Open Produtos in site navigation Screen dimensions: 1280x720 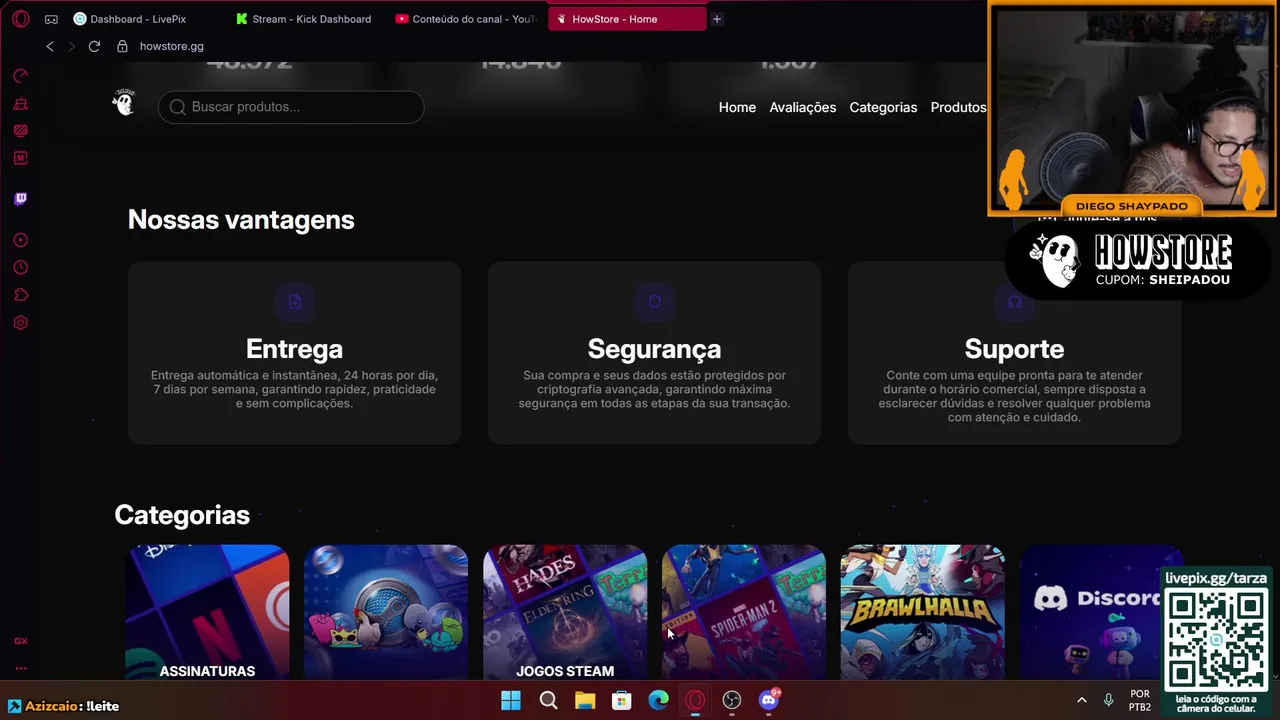tap(958, 107)
